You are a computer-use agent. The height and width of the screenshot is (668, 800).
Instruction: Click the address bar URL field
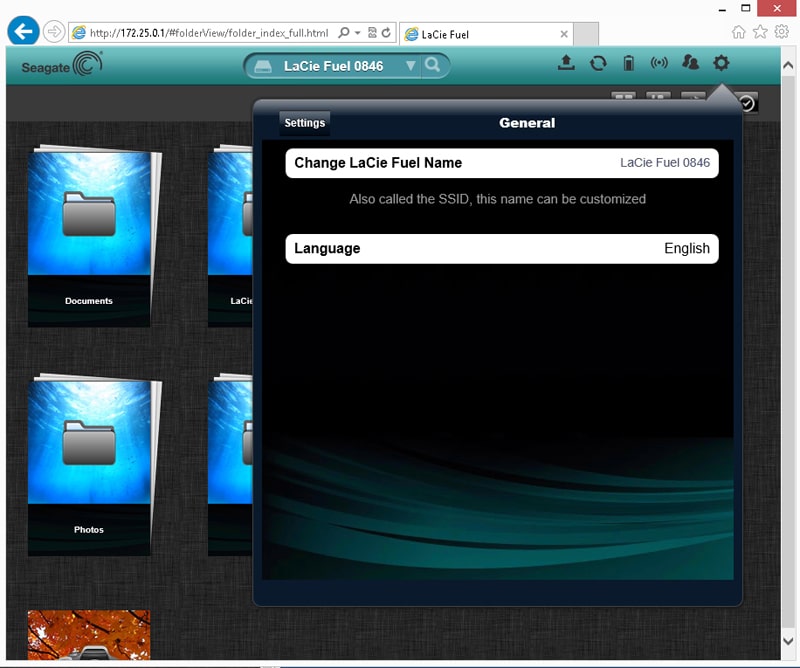209,33
